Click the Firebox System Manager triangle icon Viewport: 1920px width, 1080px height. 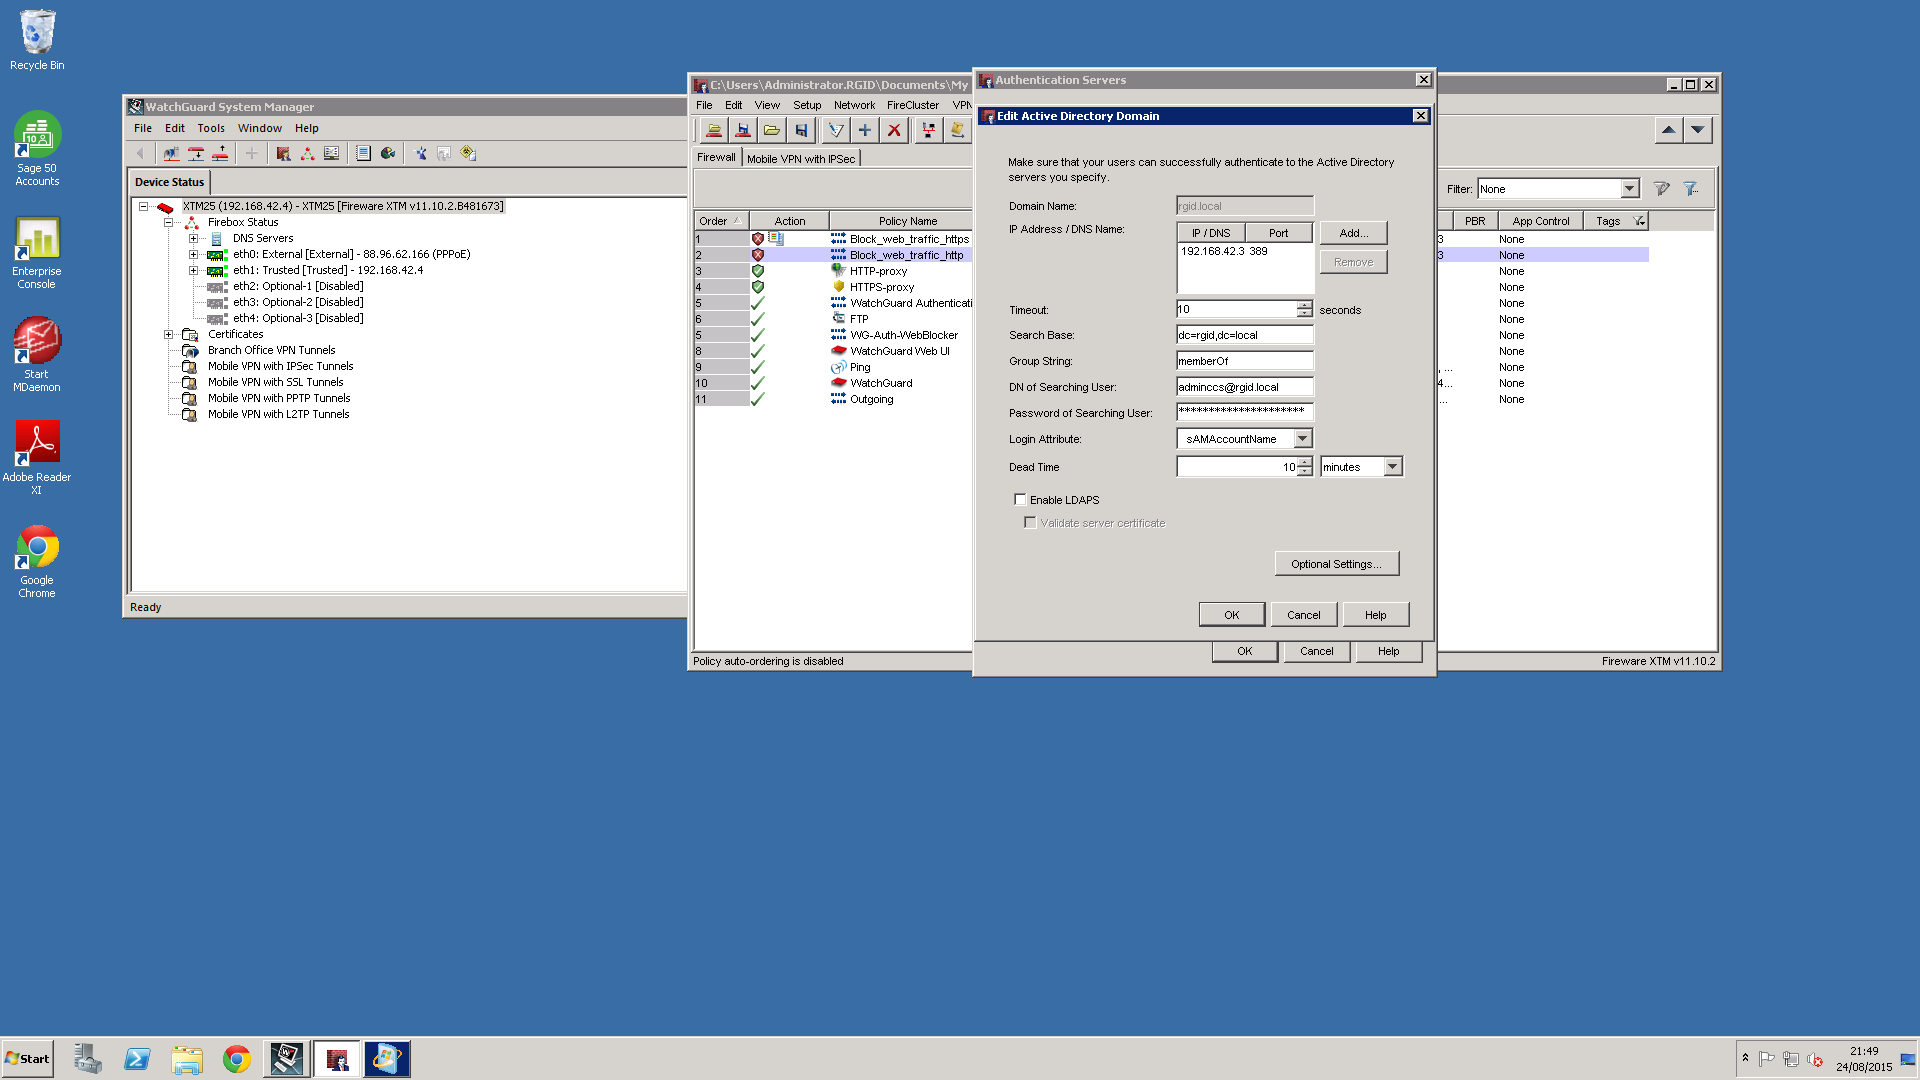[x=307, y=153]
